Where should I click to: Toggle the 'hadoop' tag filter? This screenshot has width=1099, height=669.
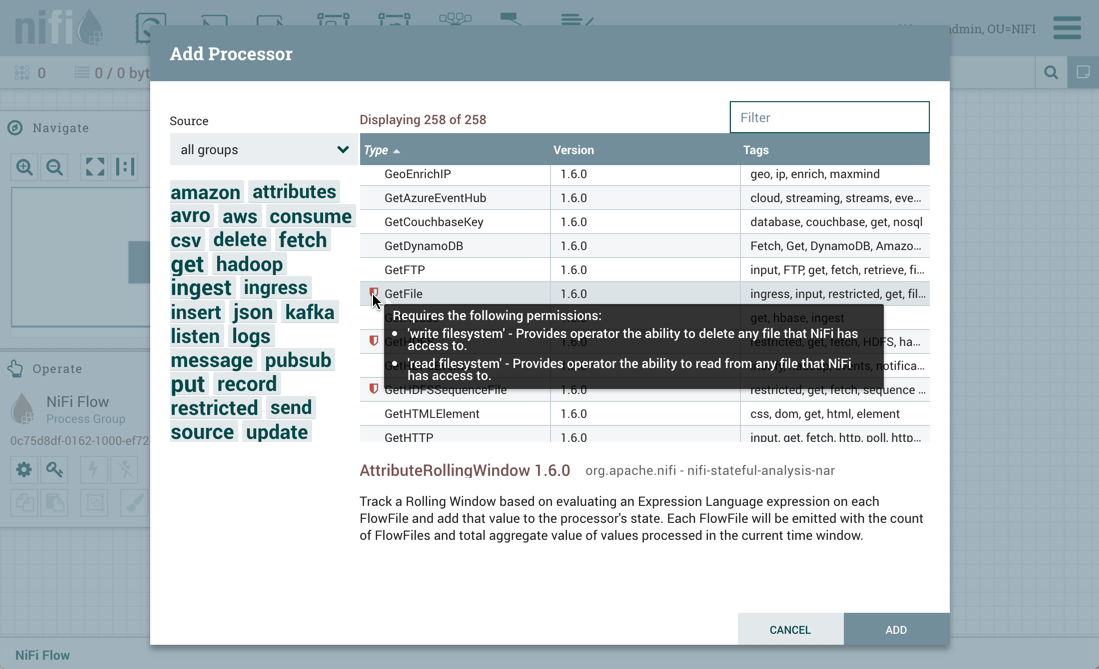(x=249, y=264)
